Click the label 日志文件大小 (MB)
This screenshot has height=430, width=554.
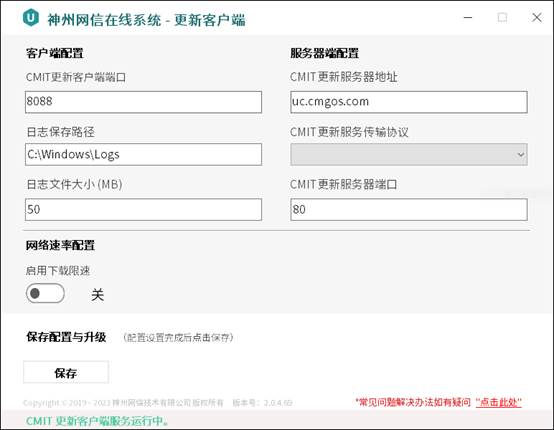75,184
